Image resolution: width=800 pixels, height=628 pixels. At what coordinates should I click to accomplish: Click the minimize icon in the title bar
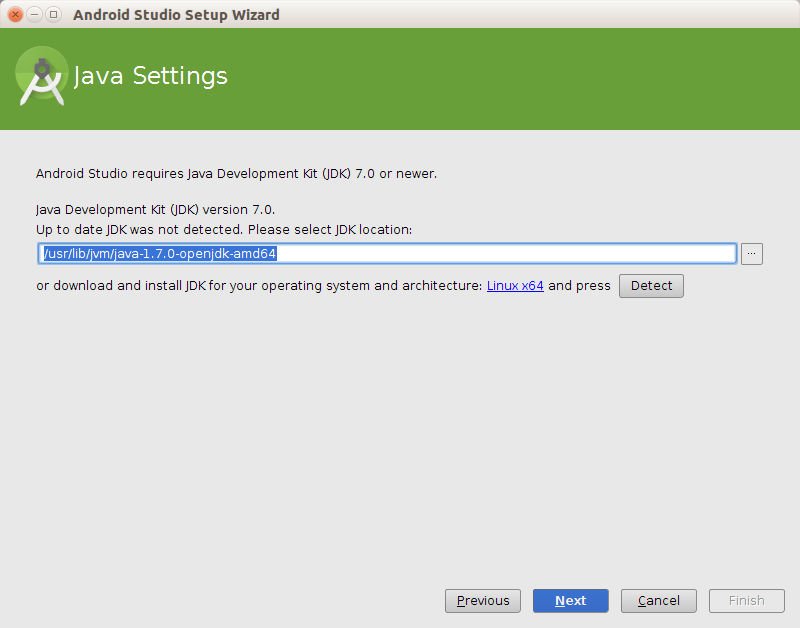pos(33,14)
